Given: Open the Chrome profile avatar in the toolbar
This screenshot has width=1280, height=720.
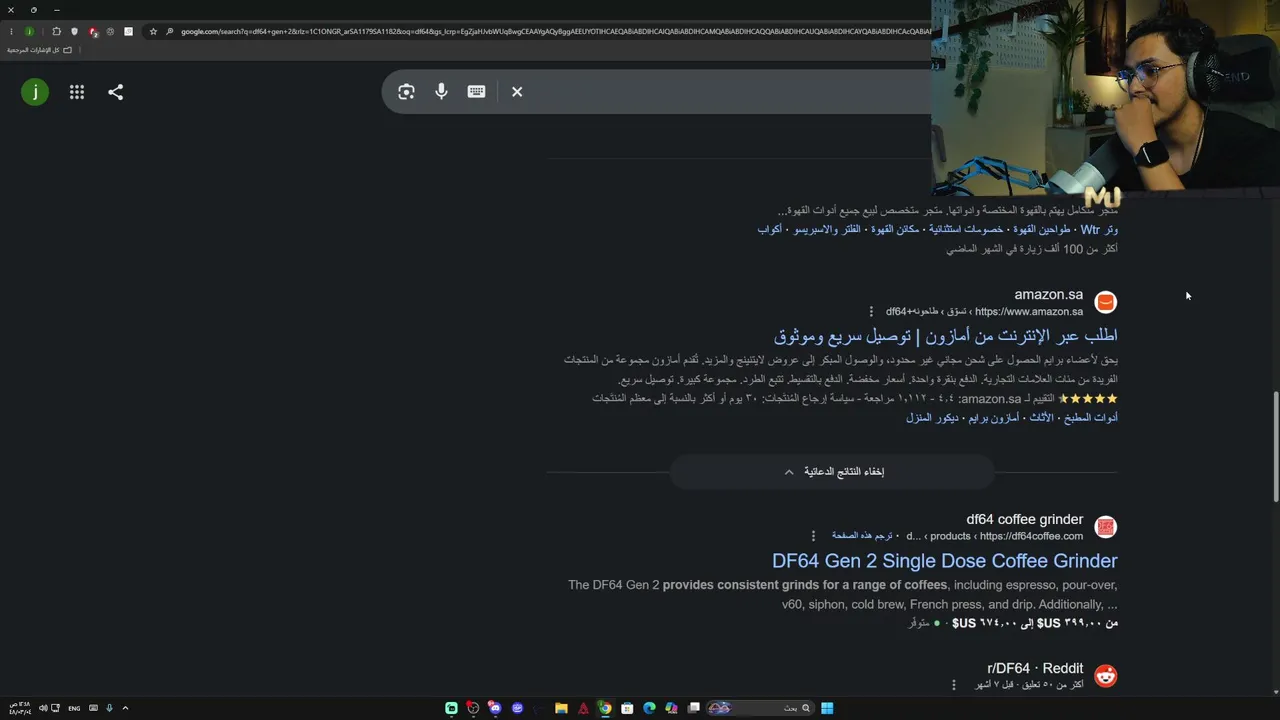Looking at the screenshot, I should click(x=29, y=32).
